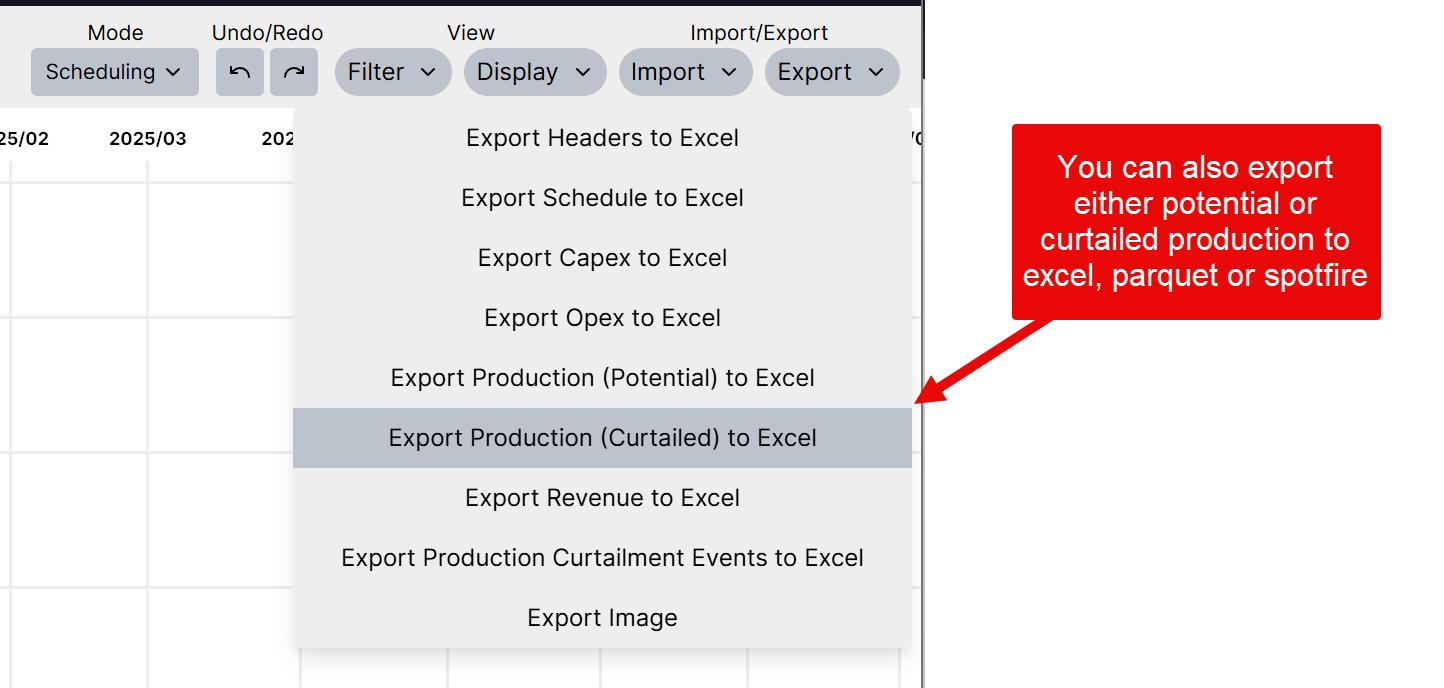This screenshot has width=1444, height=688.
Task: Click the Redo arrow icon
Action: click(x=294, y=72)
